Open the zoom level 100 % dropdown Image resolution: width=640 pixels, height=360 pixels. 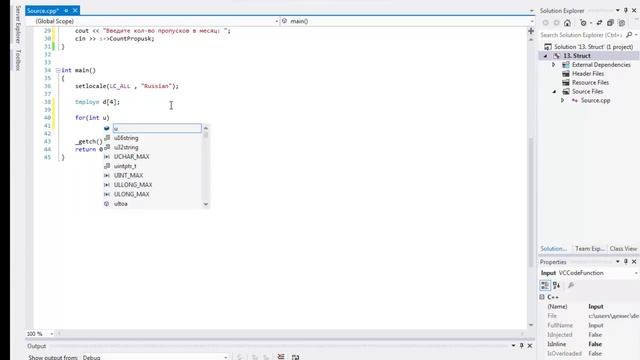point(52,334)
